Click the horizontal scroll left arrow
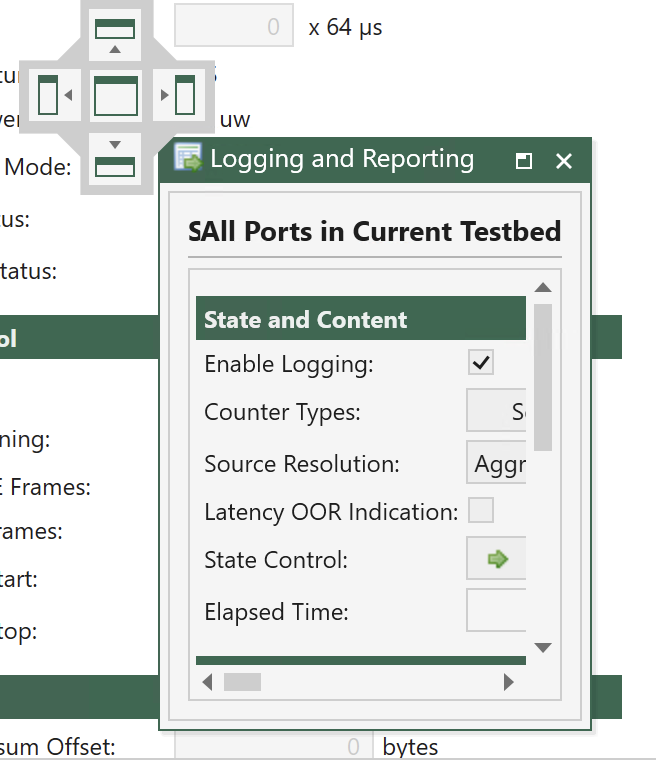Screen dimensions: 656x765 click(207, 682)
